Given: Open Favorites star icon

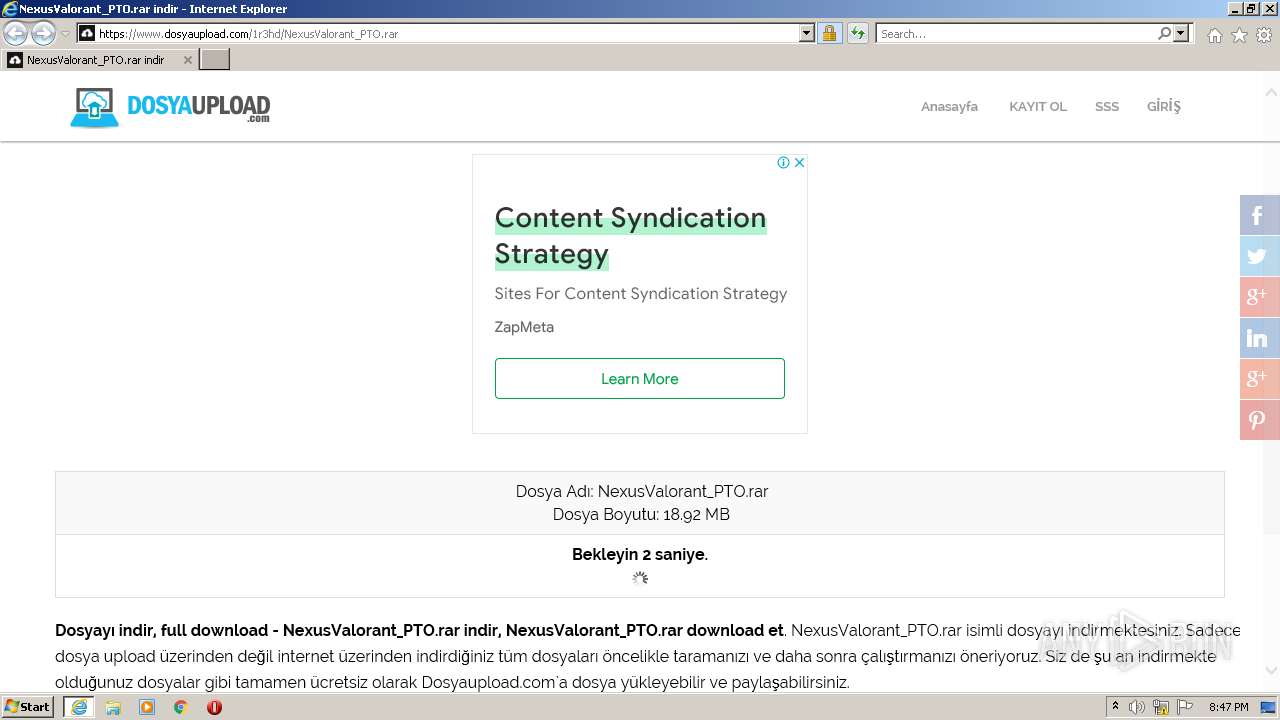Looking at the screenshot, I should [1239, 35].
